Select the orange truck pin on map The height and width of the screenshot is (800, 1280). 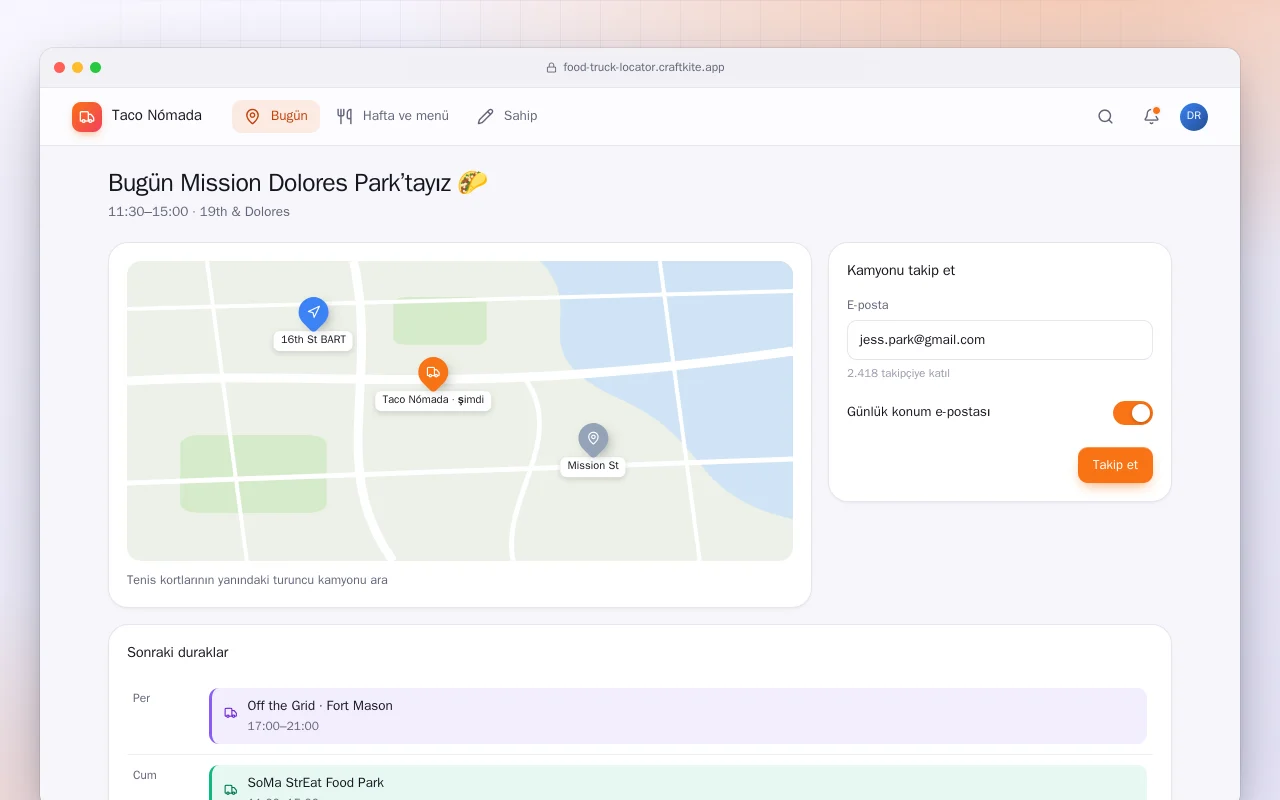tap(433, 374)
